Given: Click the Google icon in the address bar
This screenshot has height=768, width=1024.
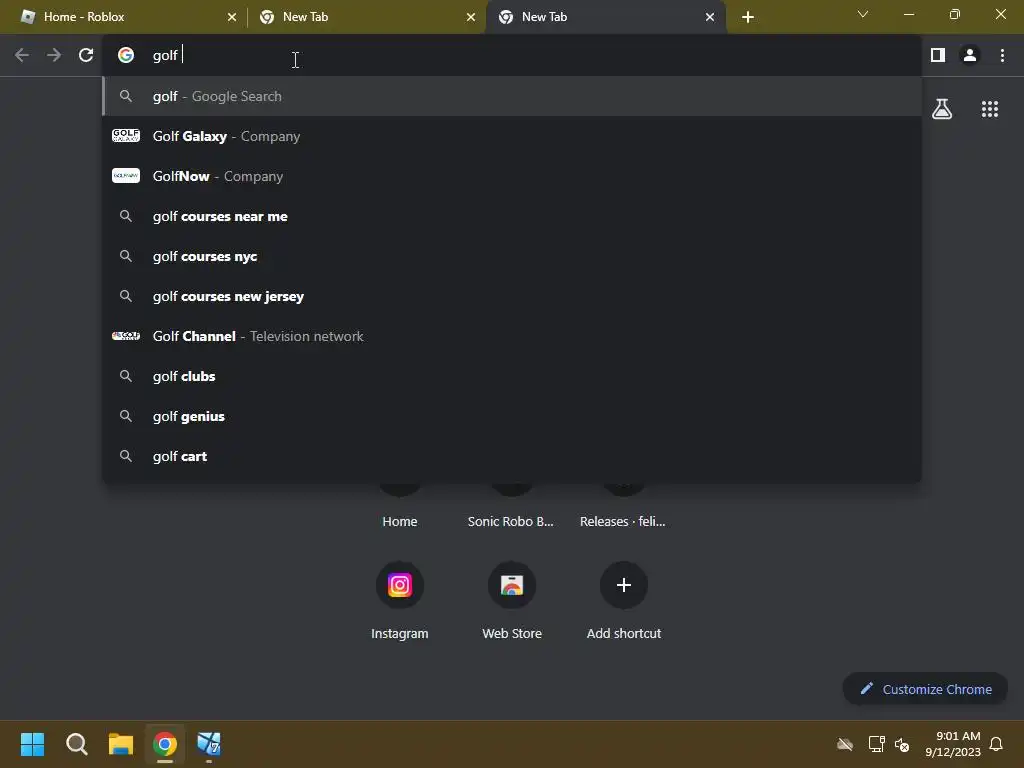Looking at the screenshot, I should 126,56.
